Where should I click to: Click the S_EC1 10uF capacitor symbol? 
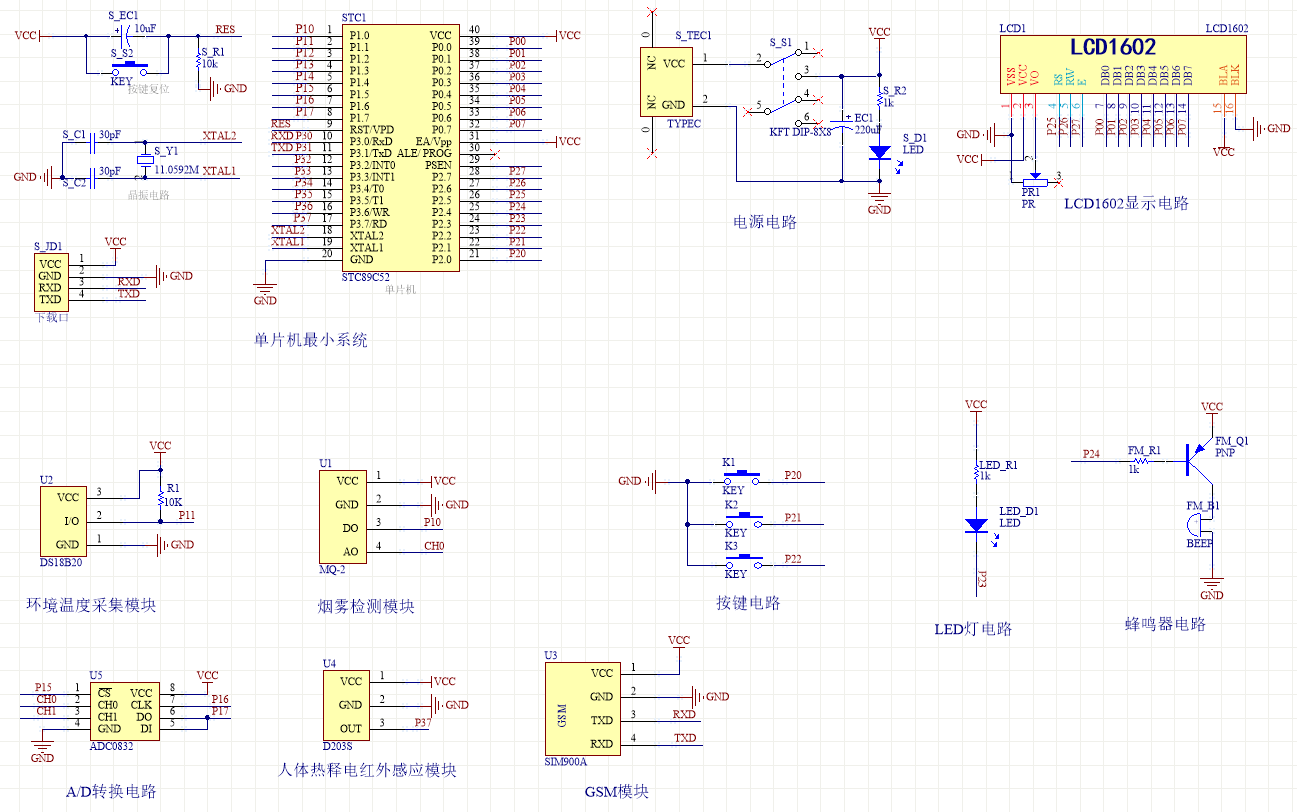[125, 35]
